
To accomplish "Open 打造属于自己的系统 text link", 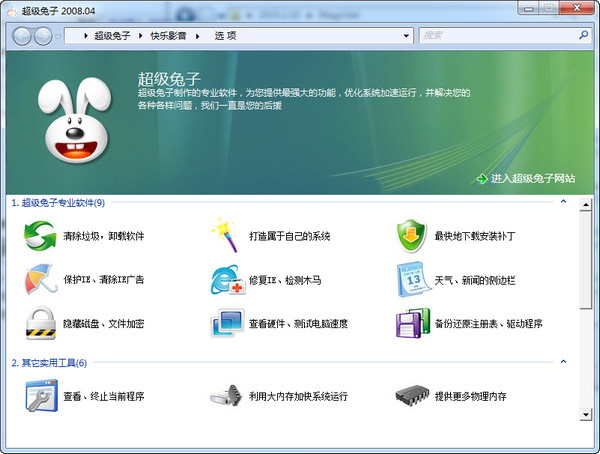I will pos(289,236).
